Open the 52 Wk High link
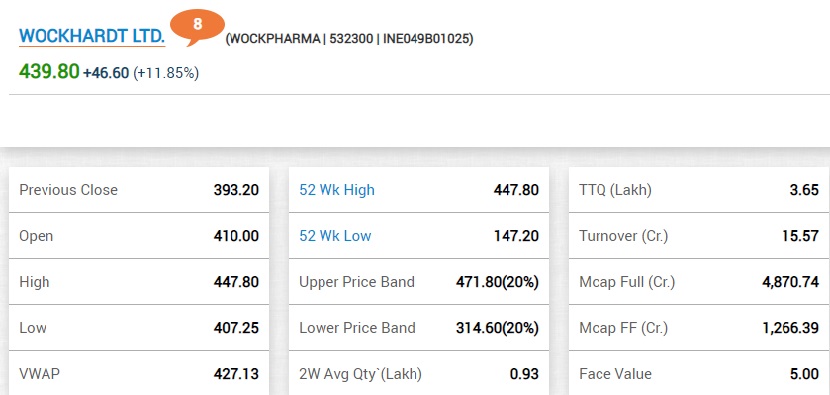The image size is (830, 395). tap(337, 190)
